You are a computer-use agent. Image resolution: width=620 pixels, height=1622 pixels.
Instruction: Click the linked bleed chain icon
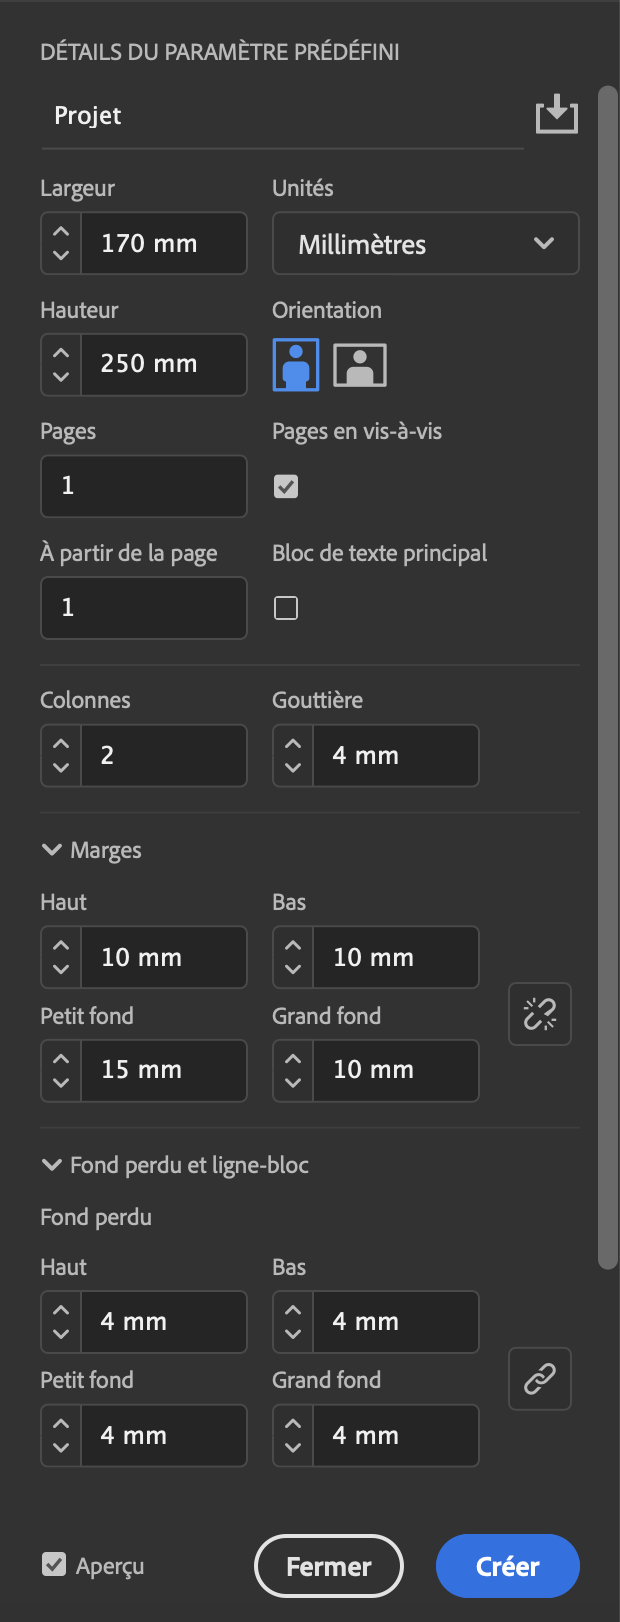[x=540, y=1379]
